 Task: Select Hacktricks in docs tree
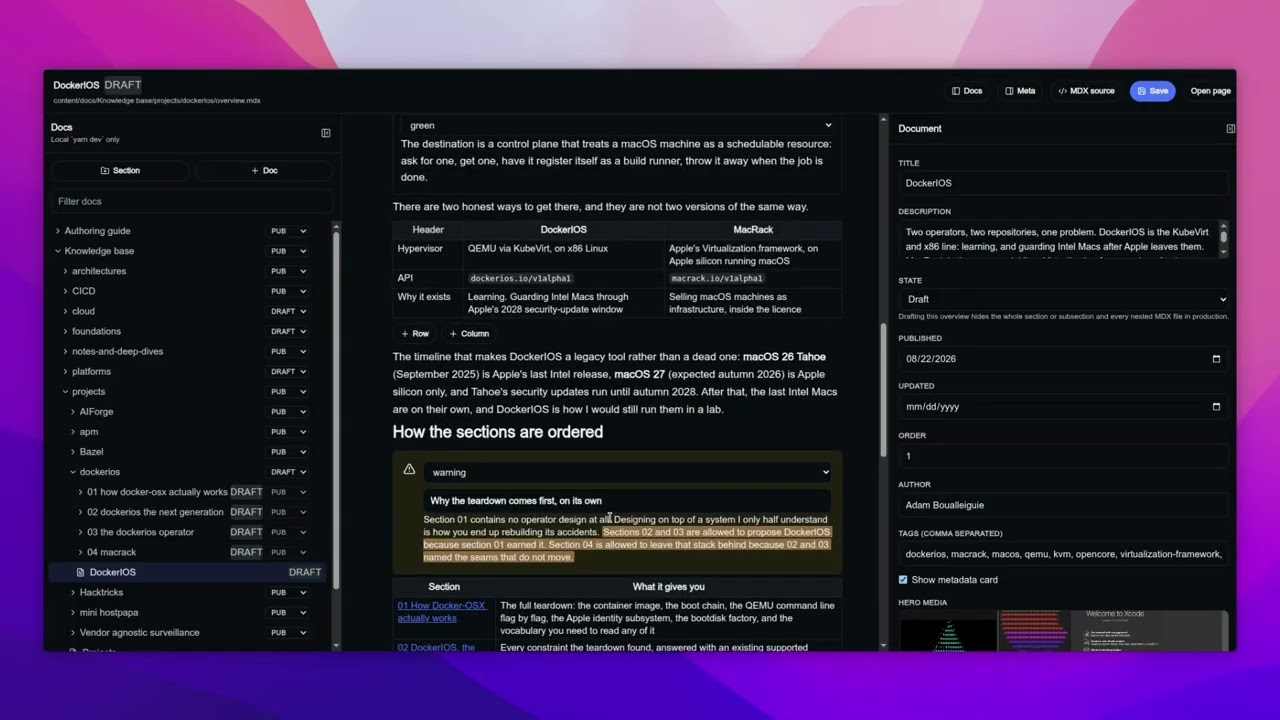pyautogui.click(x=101, y=592)
